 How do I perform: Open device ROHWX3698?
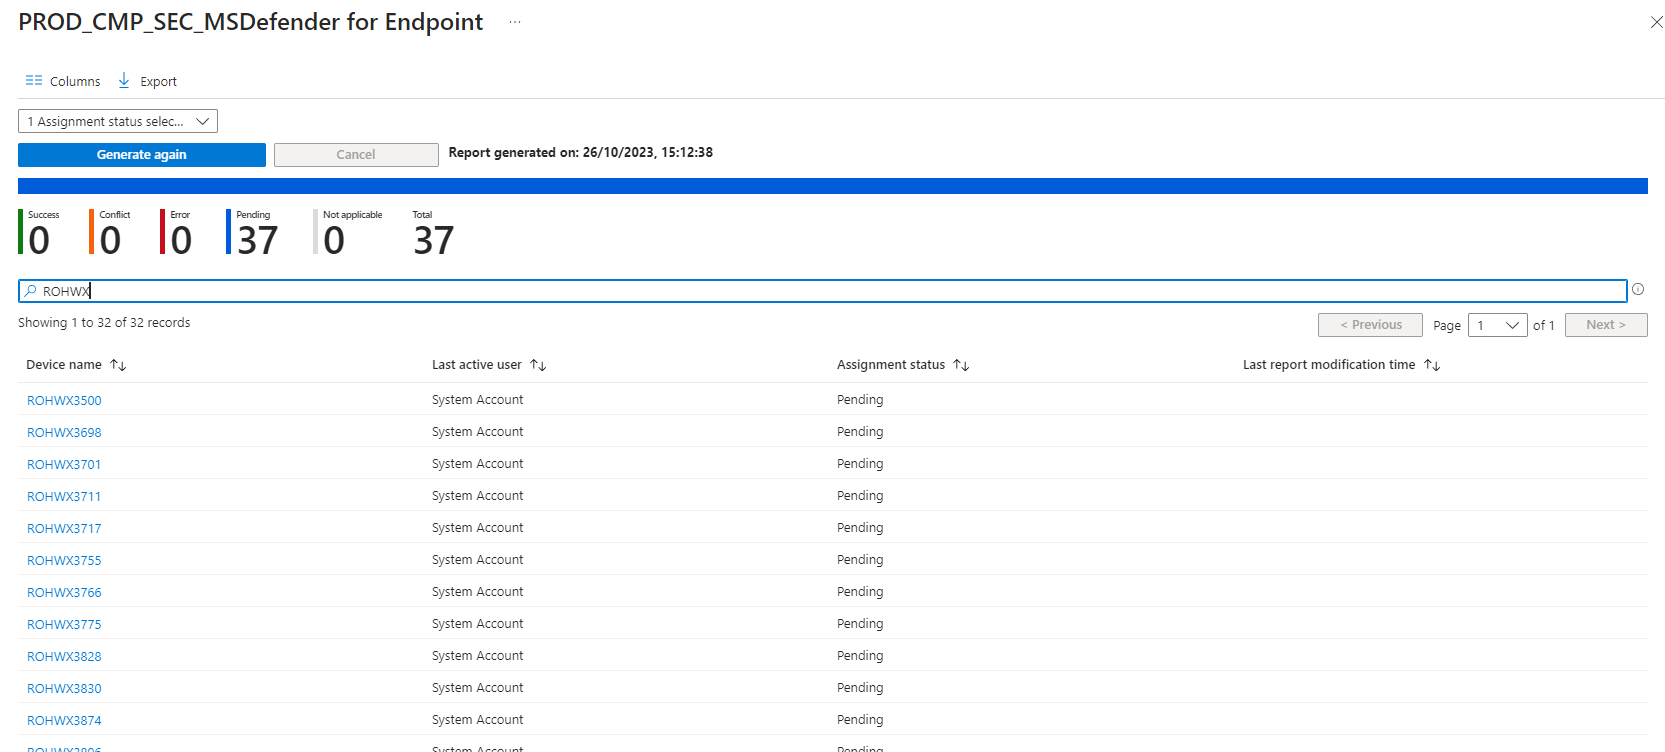[x=64, y=432]
